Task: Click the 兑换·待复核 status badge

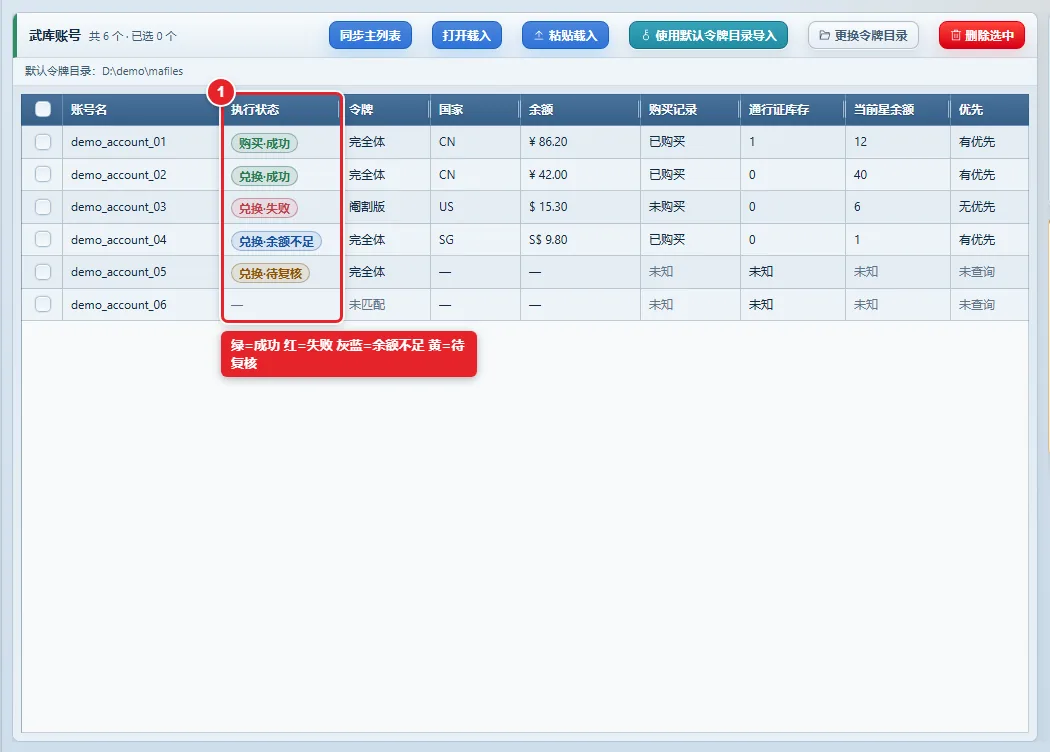Action: [271, 273]
